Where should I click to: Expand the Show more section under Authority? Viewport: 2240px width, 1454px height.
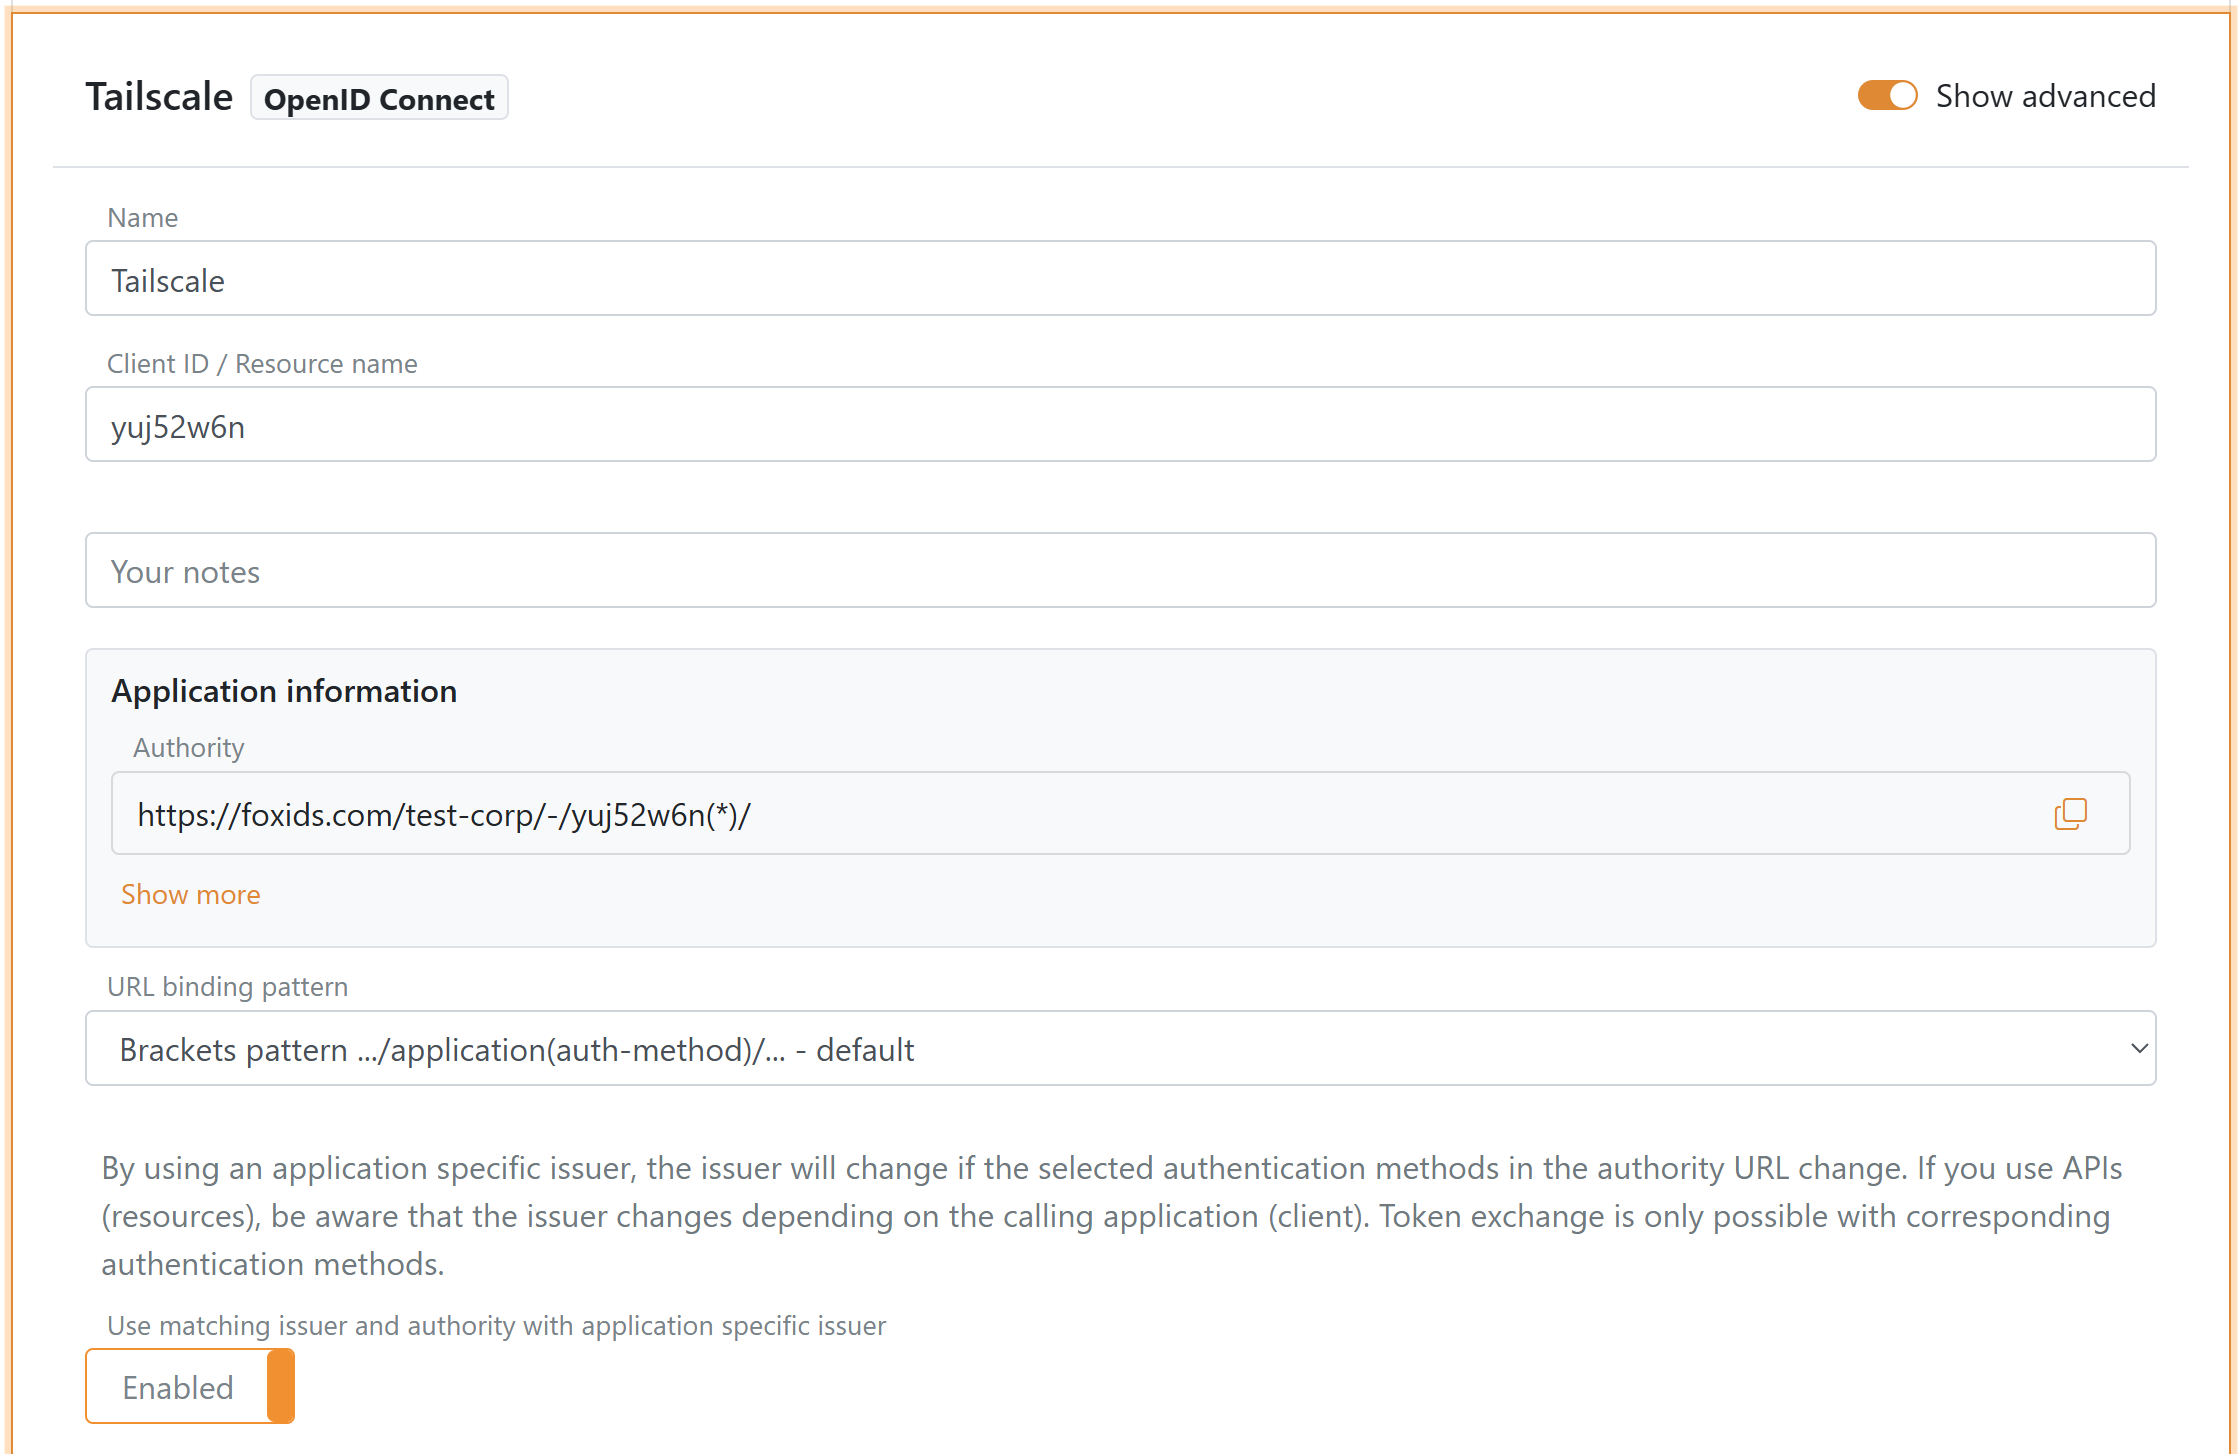pyautogui.click(x=191, y=894)
